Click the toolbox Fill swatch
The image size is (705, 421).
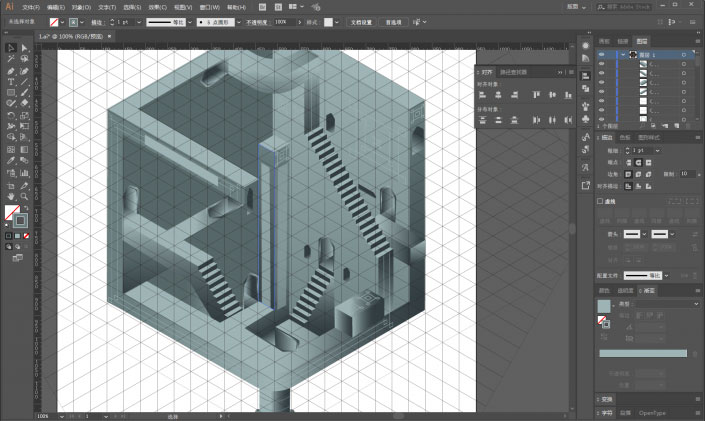[x=12, y=212]
